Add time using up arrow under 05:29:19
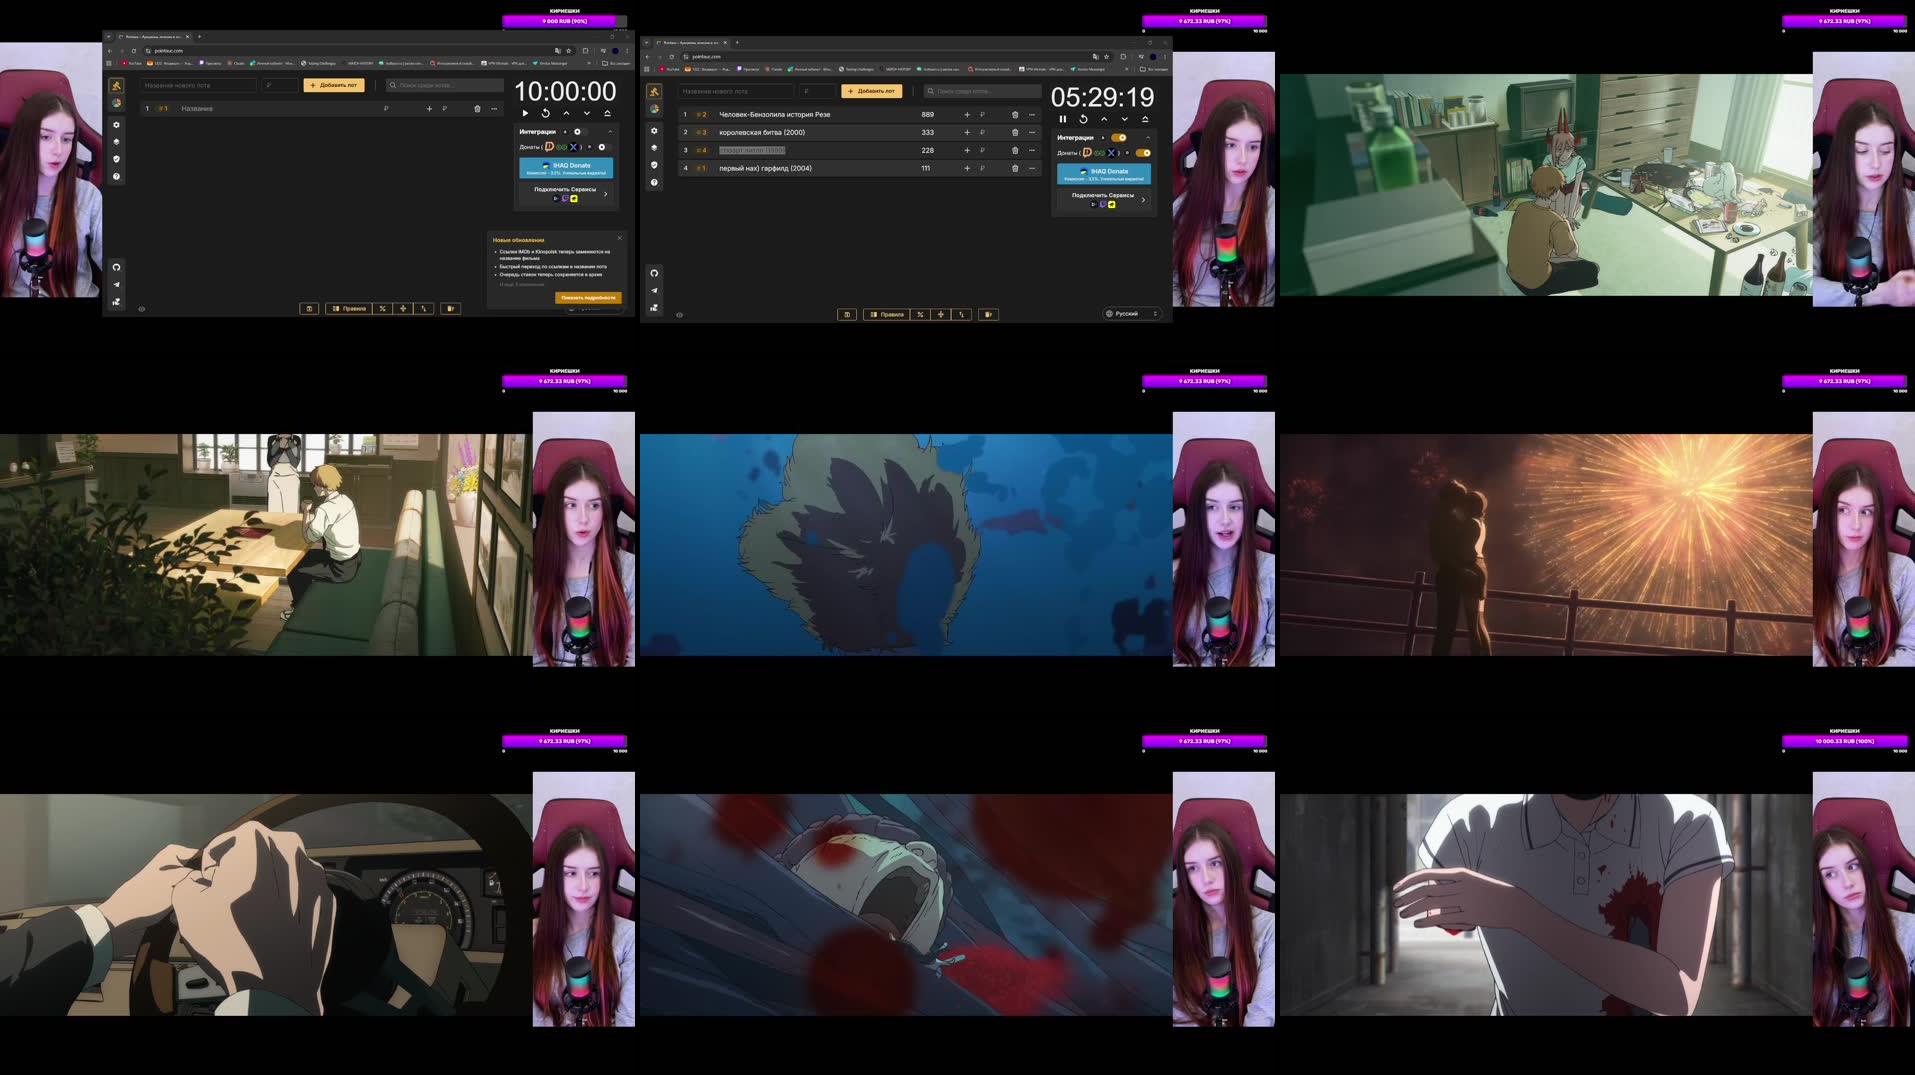Viewport: 1915px width, 1075px height. (x=1104, y=119)
